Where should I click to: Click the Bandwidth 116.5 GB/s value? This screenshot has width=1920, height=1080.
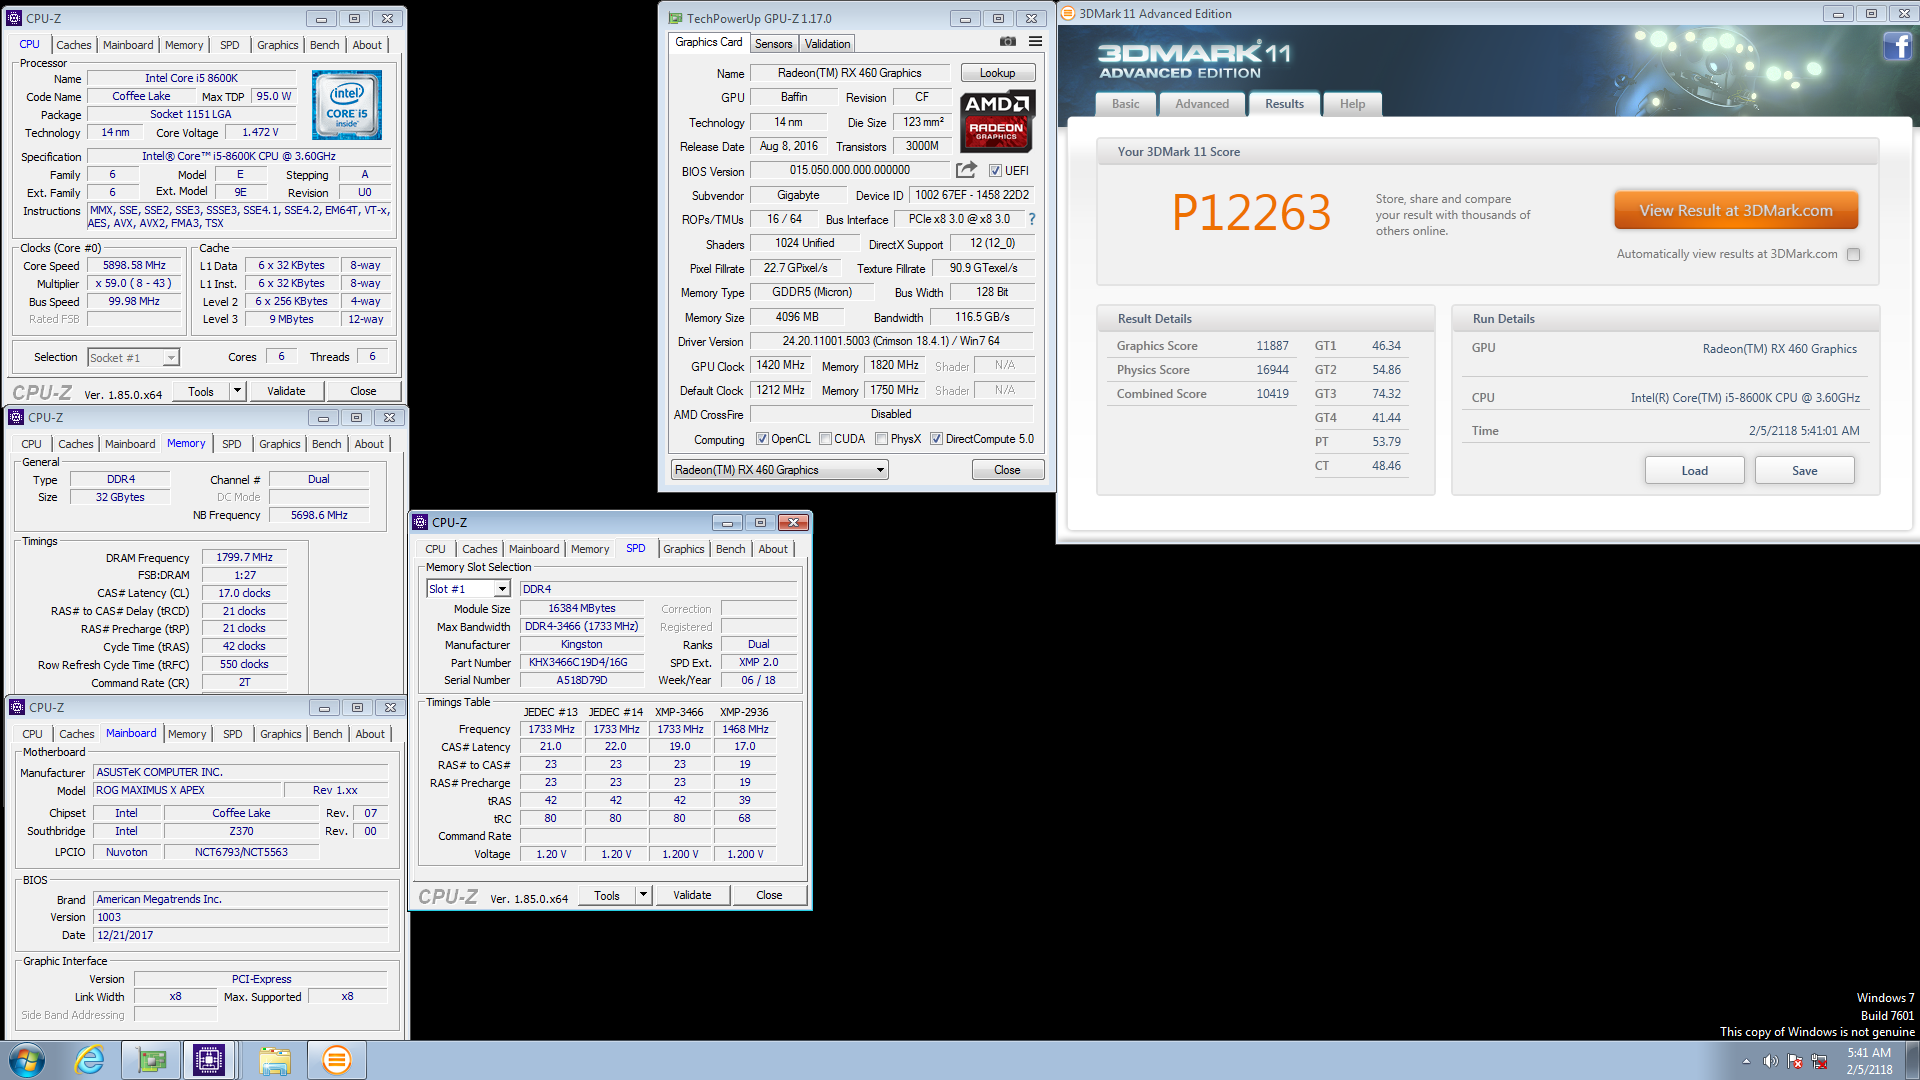(x=982, y=317)
